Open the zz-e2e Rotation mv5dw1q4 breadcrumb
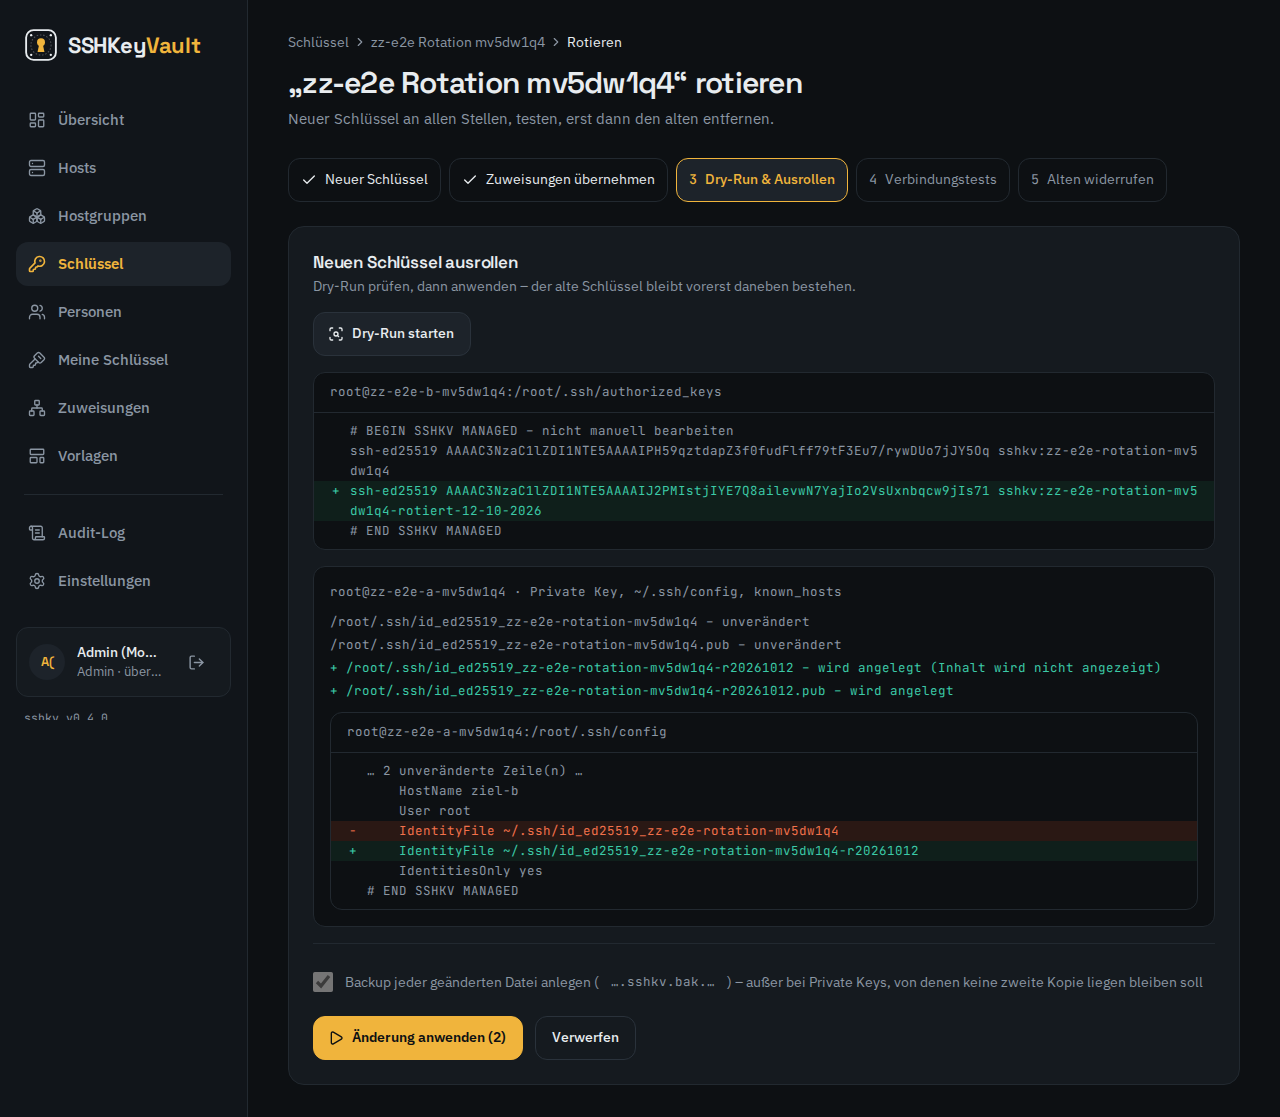The image size is (1280, 1117). click(x=458, y=42)
